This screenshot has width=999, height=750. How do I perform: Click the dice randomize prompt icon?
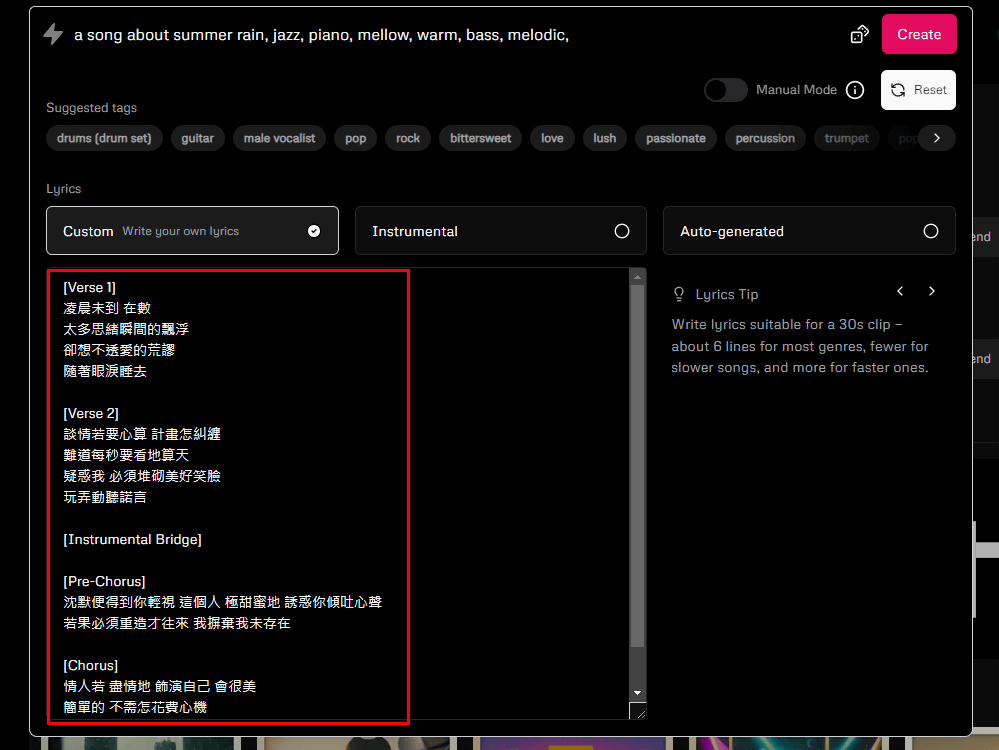(x=859, y=34)
